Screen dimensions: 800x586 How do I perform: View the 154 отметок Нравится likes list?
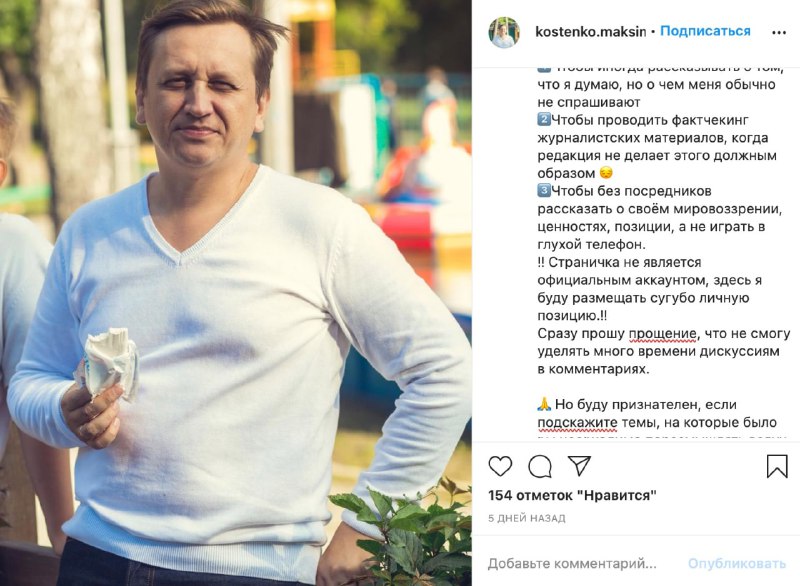[x=572, y=495]
